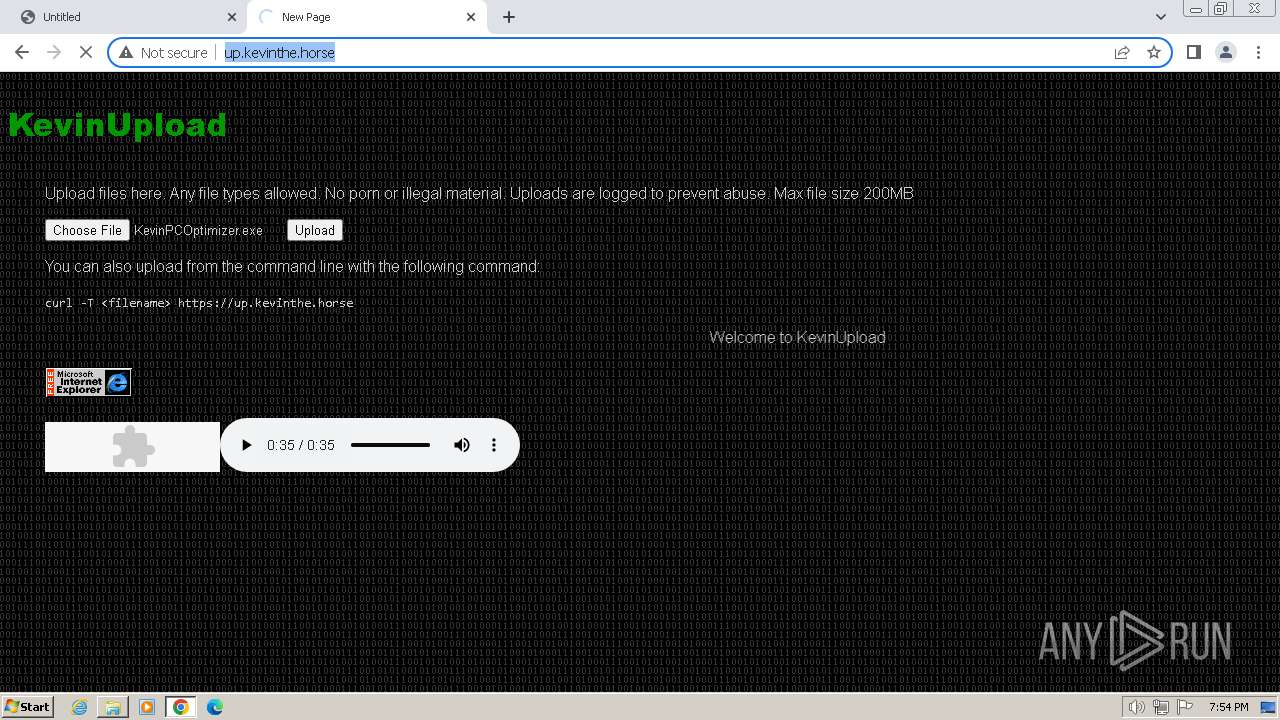
Task: Launch Internet Explorer from taskbar
Action: point(79,707)
